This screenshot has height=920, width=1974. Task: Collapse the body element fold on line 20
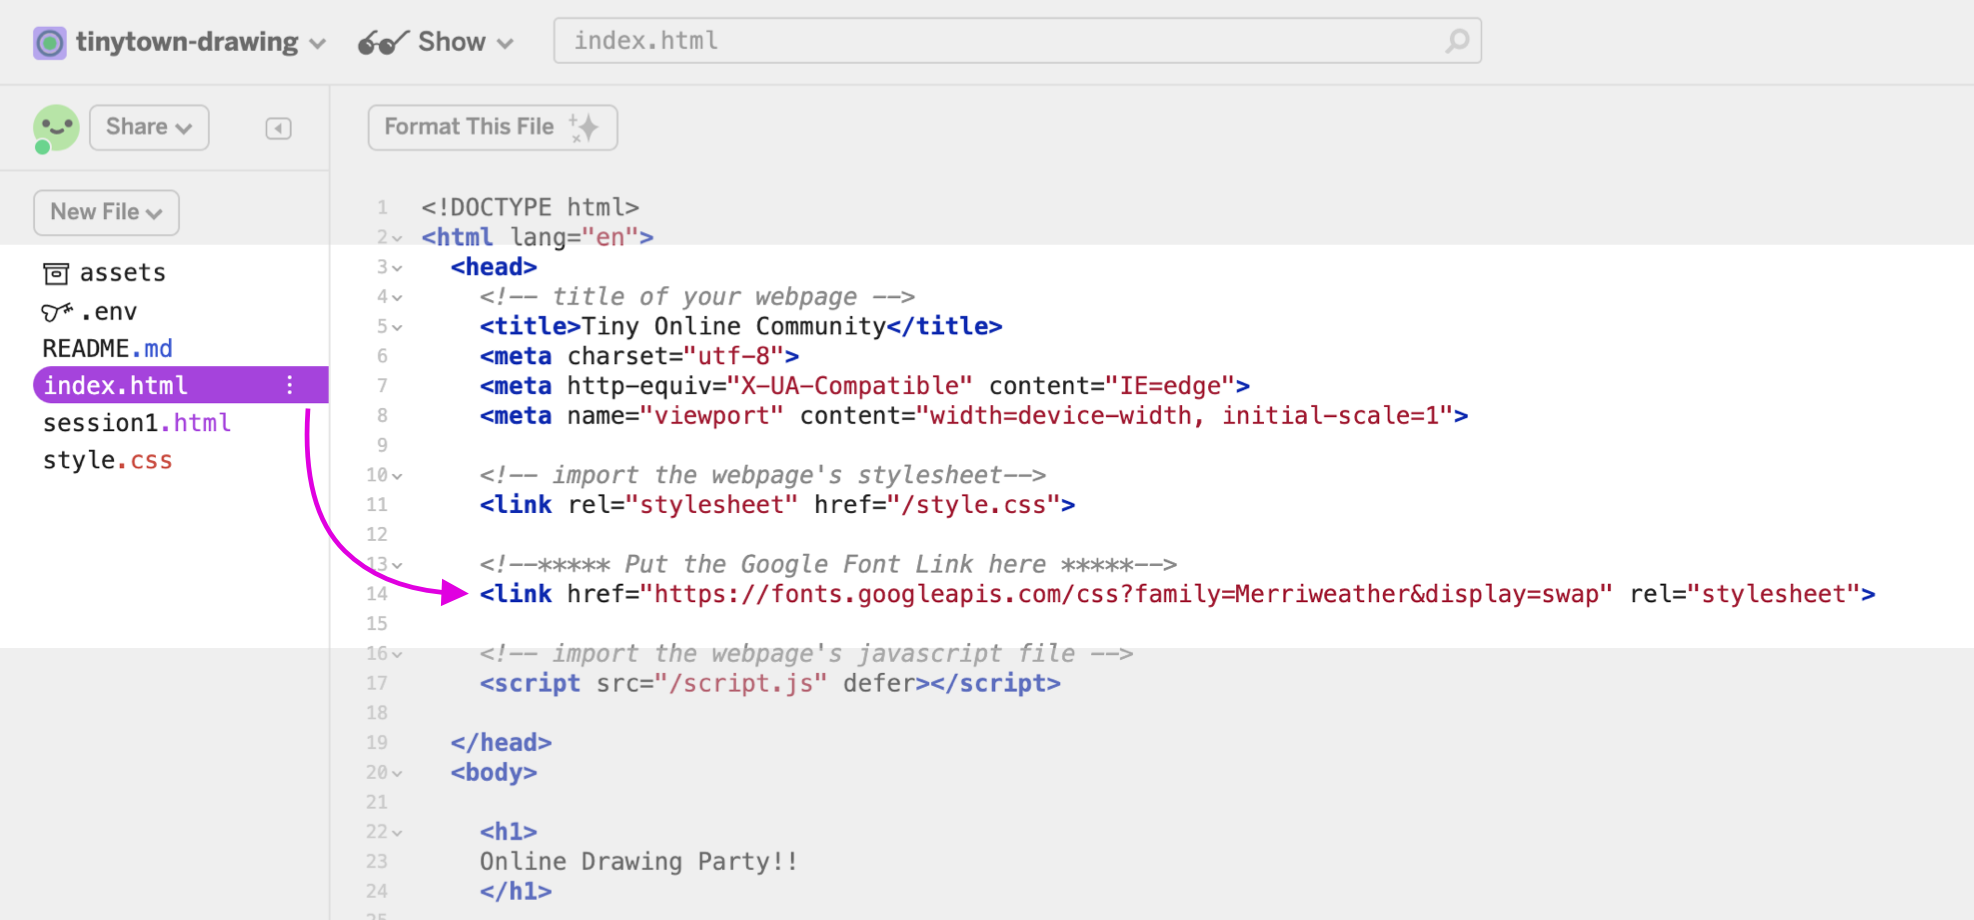point(397,773)
